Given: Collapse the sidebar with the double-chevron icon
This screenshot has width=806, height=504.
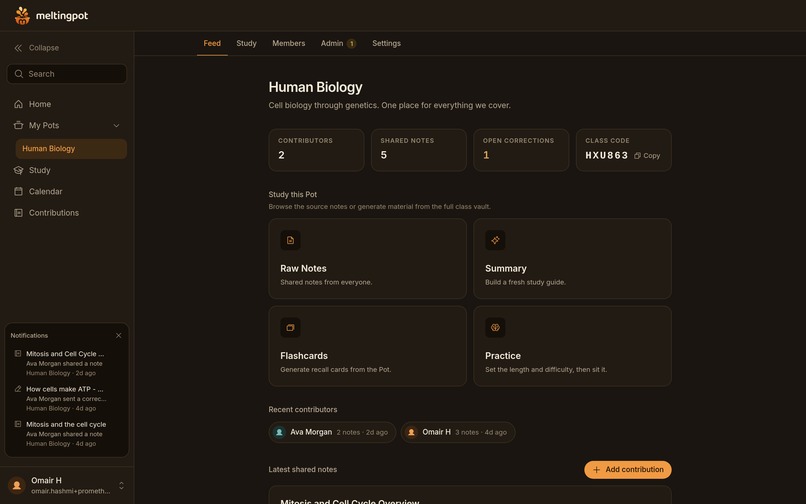Looking at the screenshot, I should point(18,48).
